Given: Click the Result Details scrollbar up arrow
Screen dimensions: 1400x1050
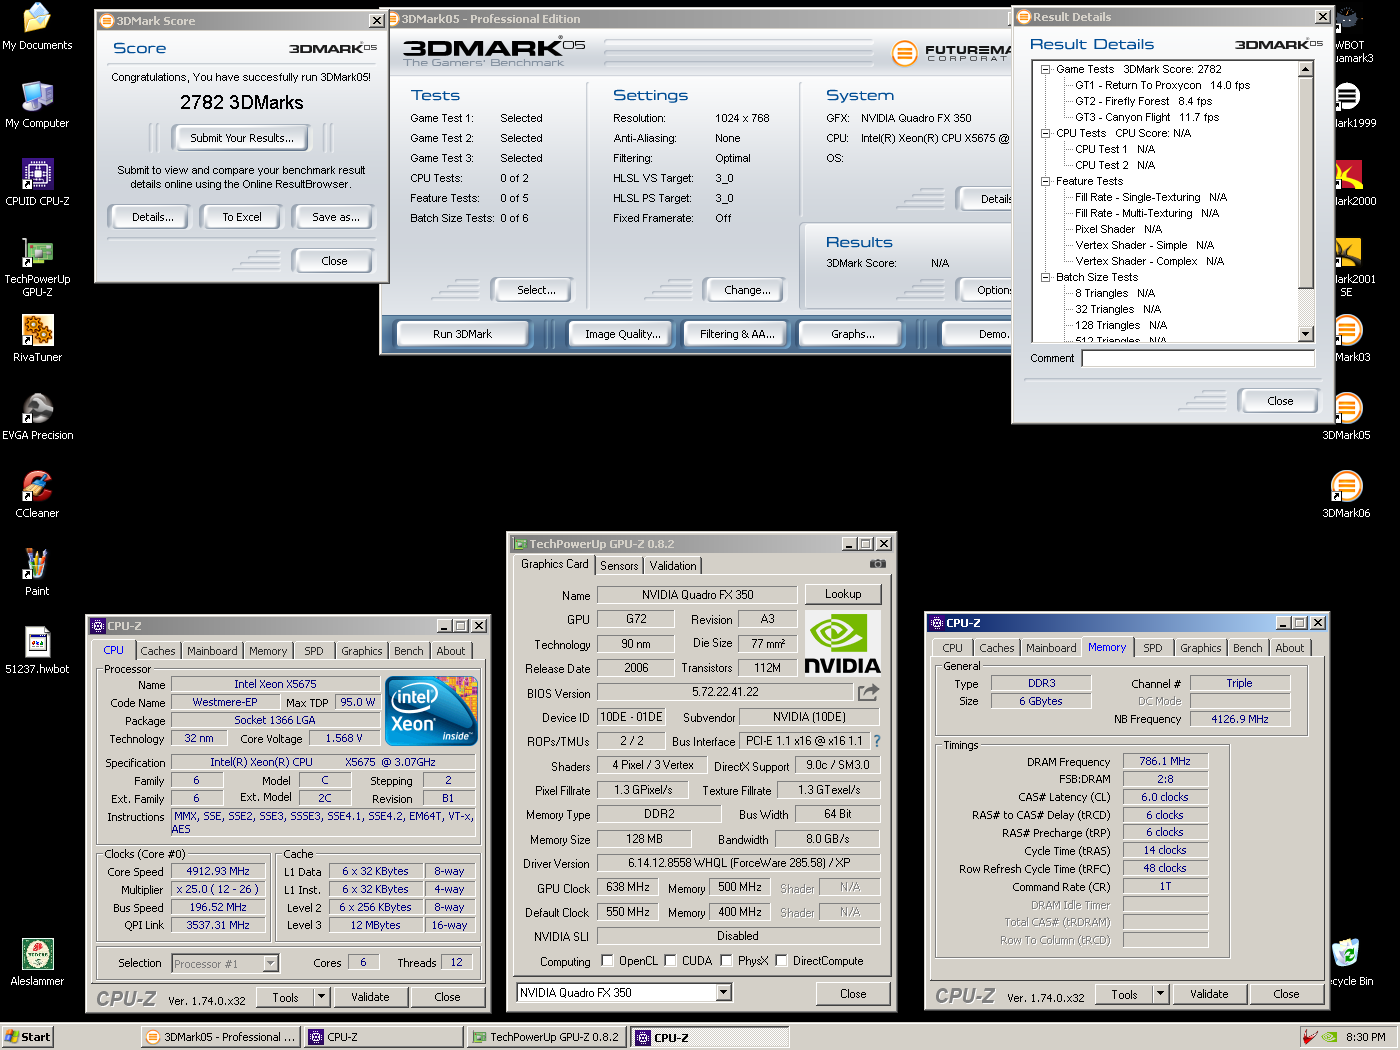Looking at the screenshot, I should 1305,69.
